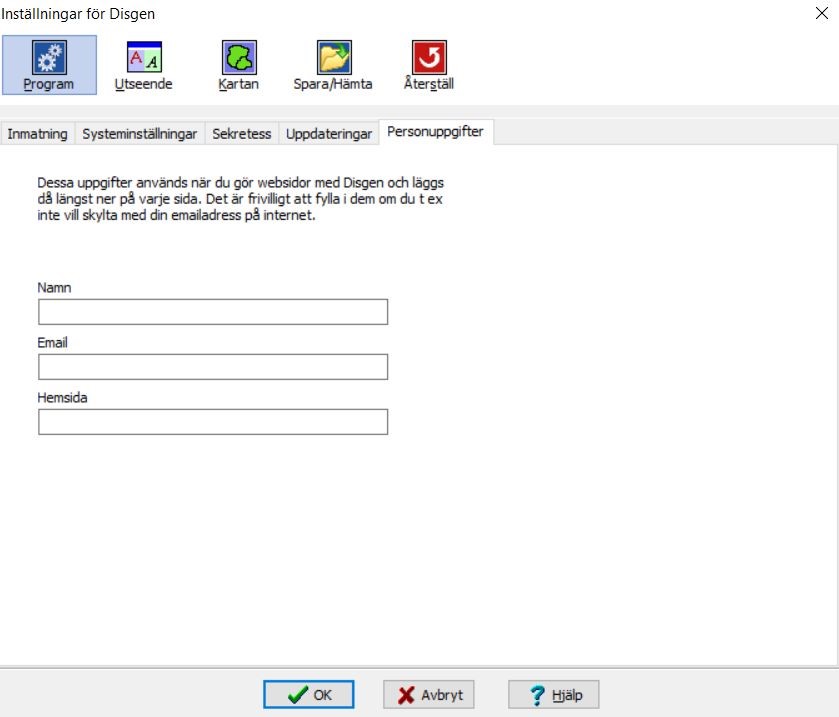839x717 pixels.
Task: Open the Program settings section
Action: [x=49, y=65]
